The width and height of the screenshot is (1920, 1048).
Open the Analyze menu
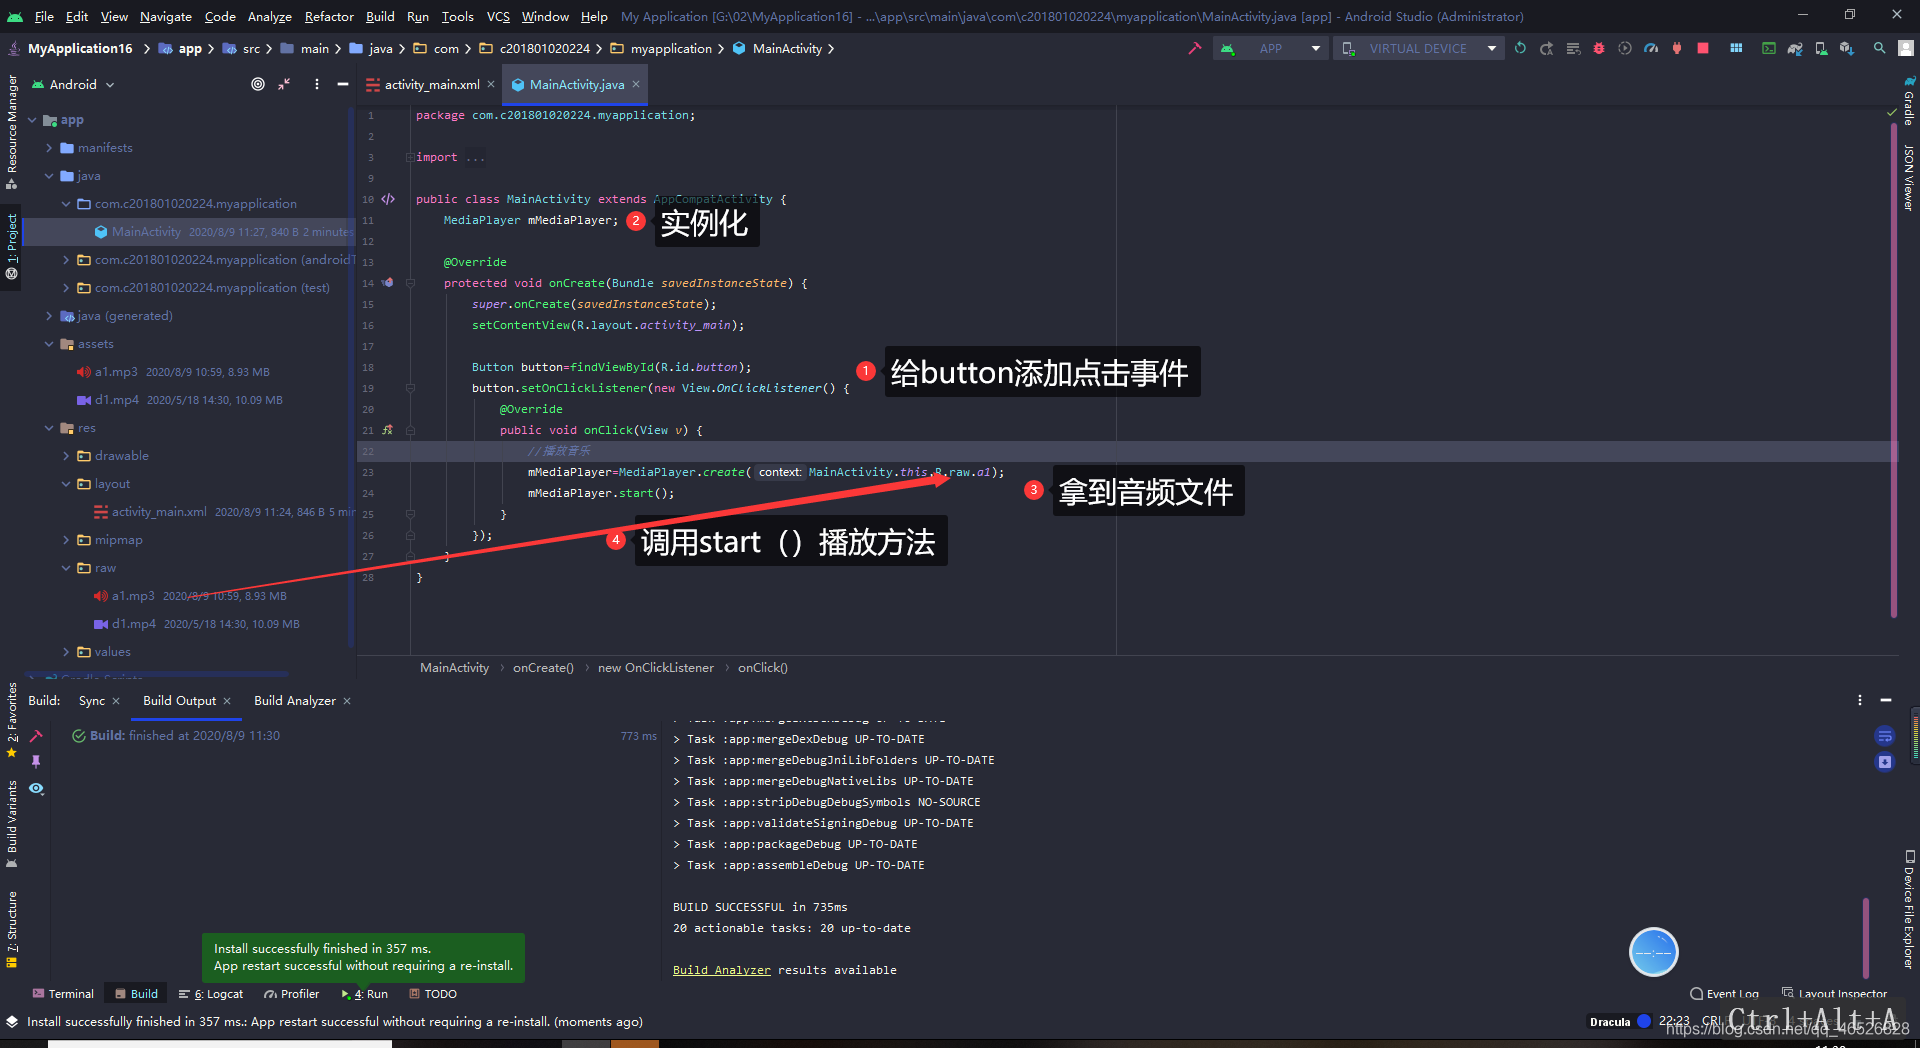pyautogui.click(x=269, y=16)
